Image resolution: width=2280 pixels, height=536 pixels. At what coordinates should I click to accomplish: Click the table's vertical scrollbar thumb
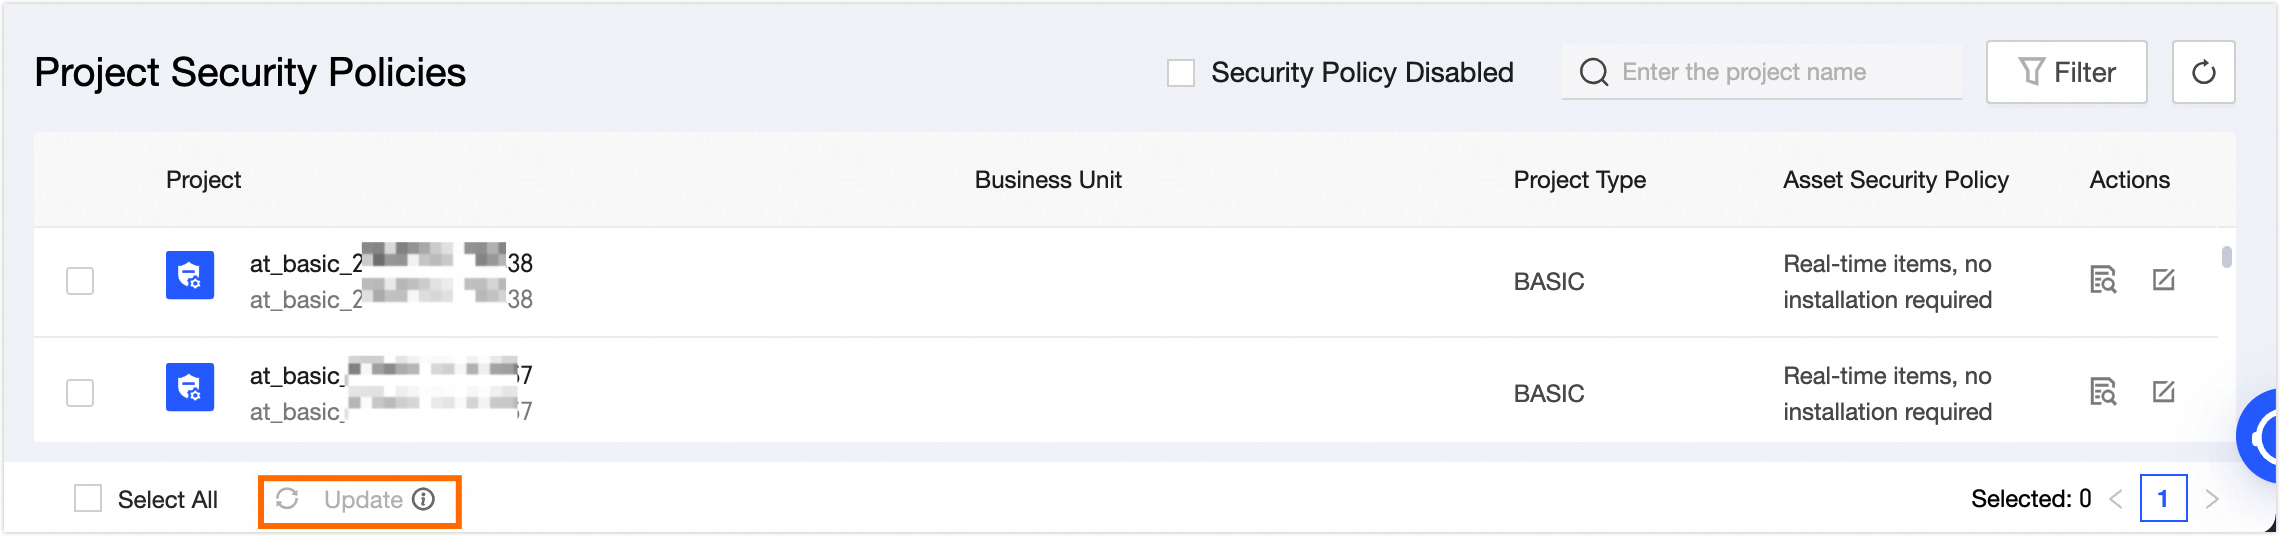click(2226, 257)
